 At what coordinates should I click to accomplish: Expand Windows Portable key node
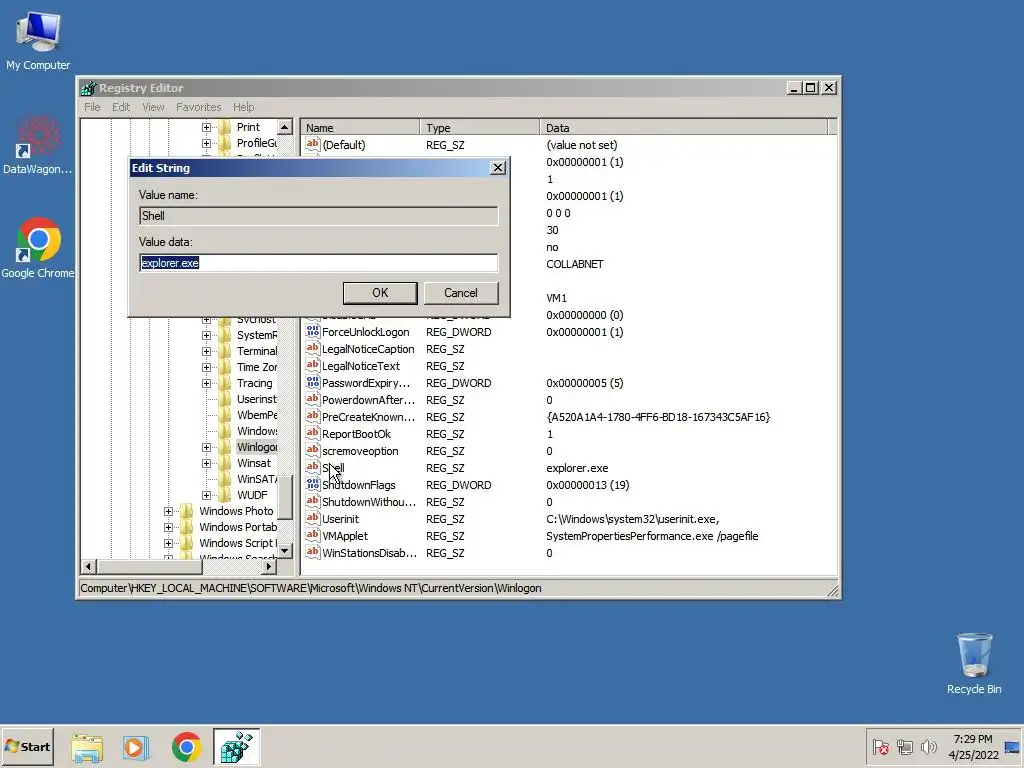pos(168,527)
